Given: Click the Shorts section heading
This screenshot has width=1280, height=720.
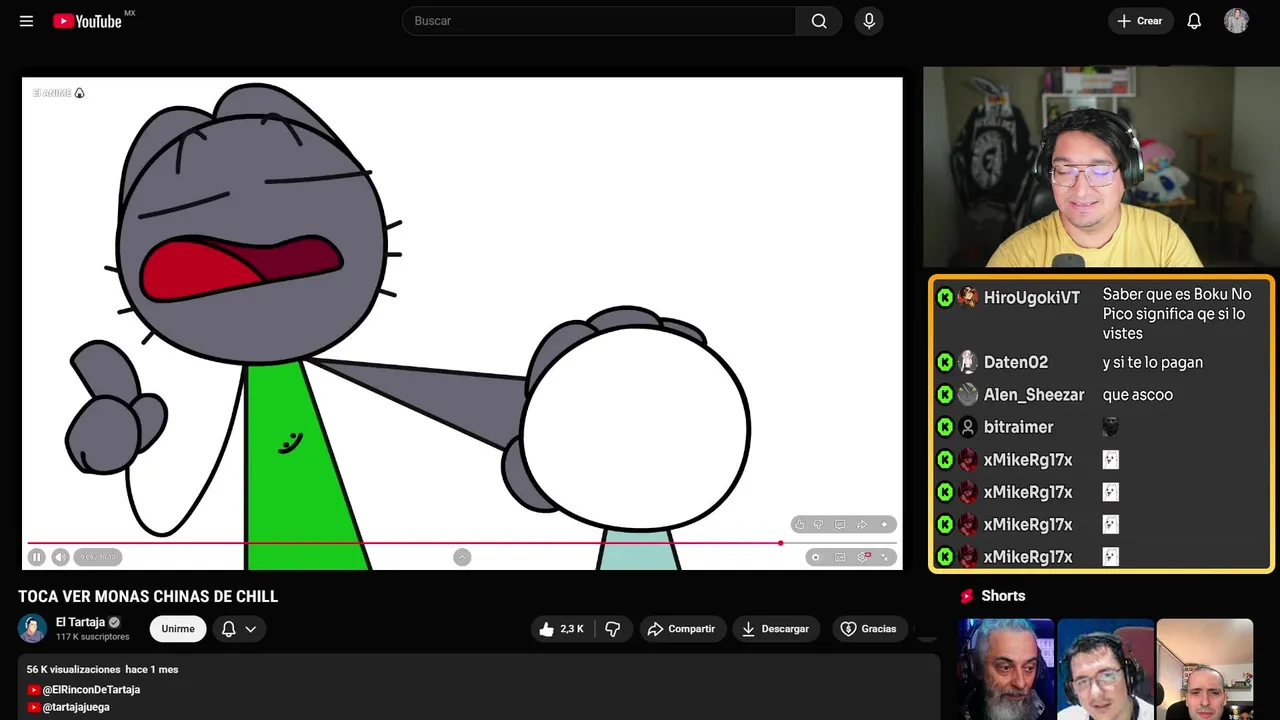Looking at the screenshot, I should pyautogui.click(x=1003, y=596).
